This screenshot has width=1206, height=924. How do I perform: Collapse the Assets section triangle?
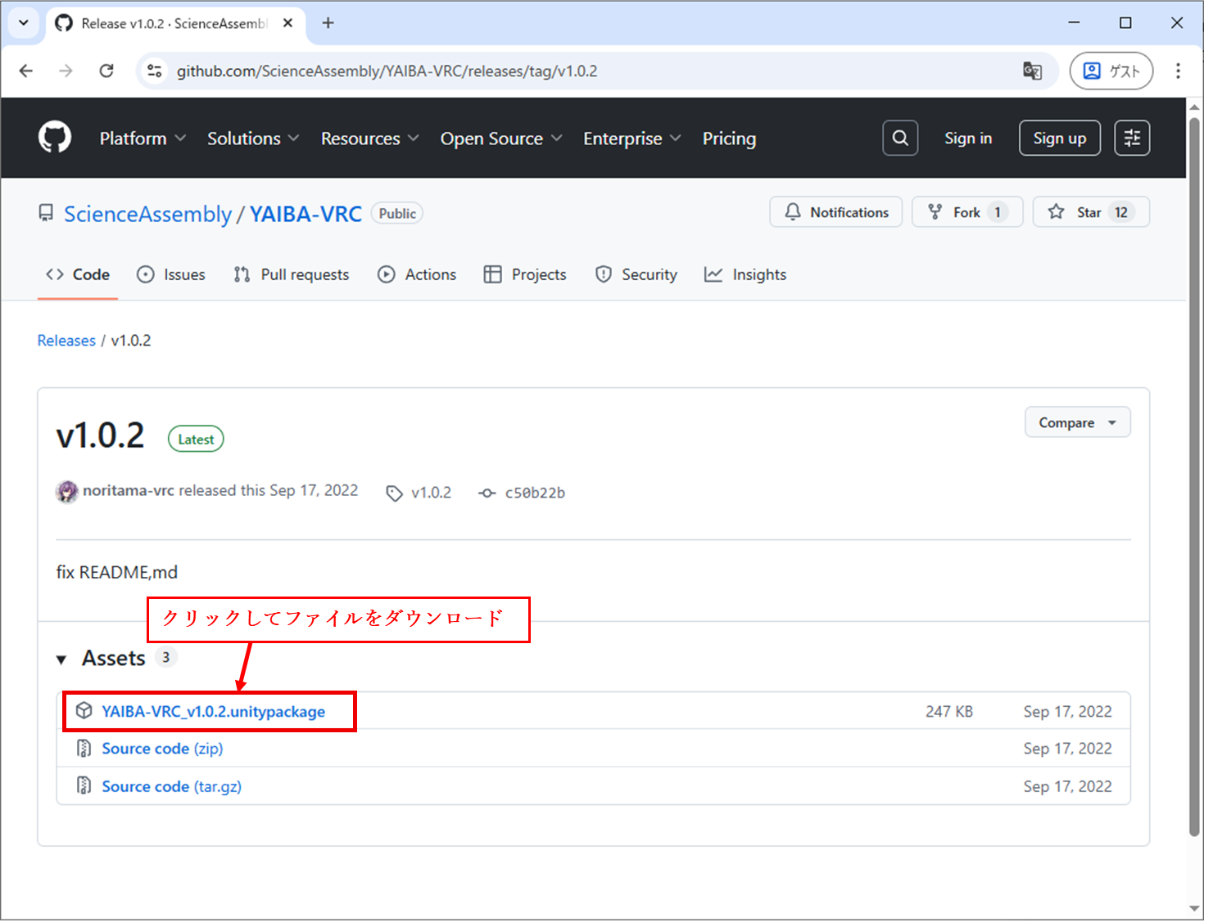[x=62, y=659]
